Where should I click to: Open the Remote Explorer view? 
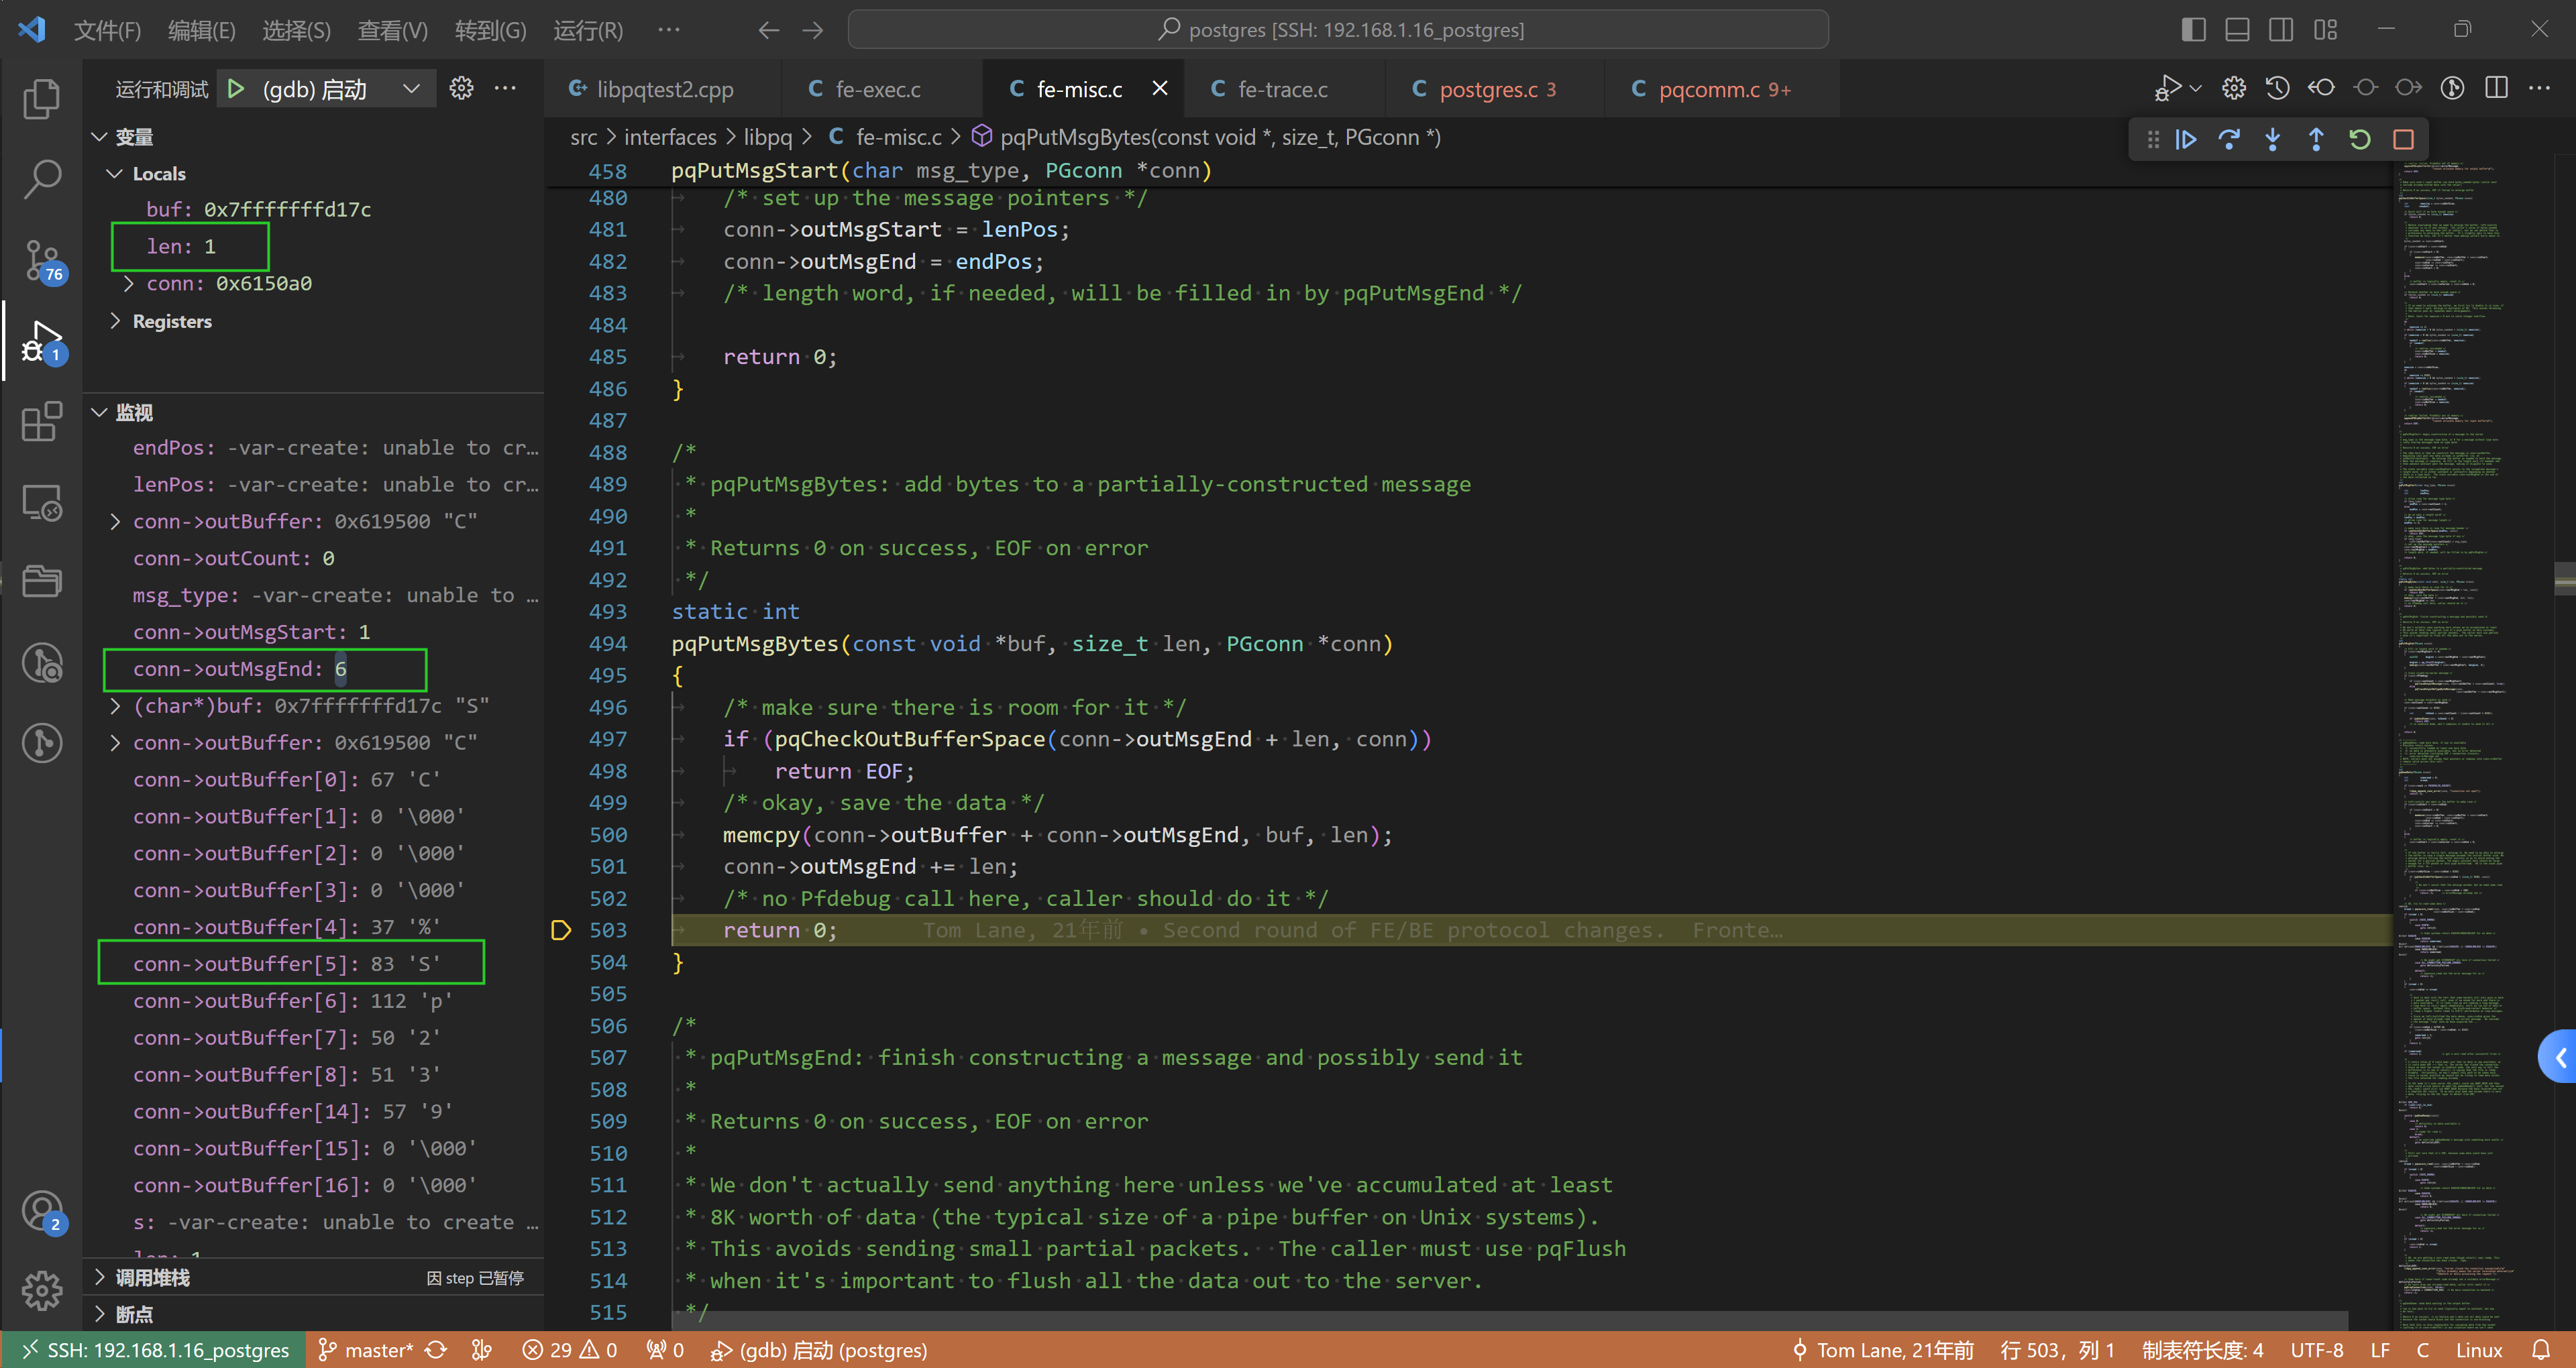41,502
